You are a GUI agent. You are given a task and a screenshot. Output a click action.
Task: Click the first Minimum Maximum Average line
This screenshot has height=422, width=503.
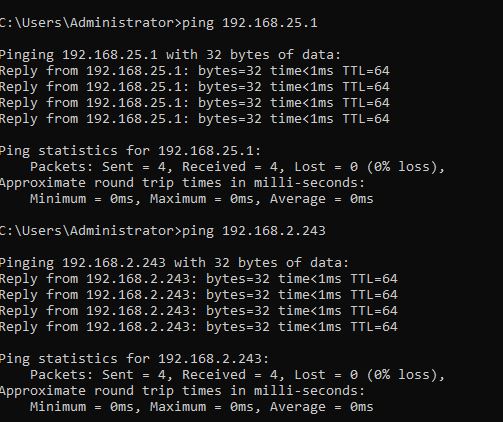[202, 199]
